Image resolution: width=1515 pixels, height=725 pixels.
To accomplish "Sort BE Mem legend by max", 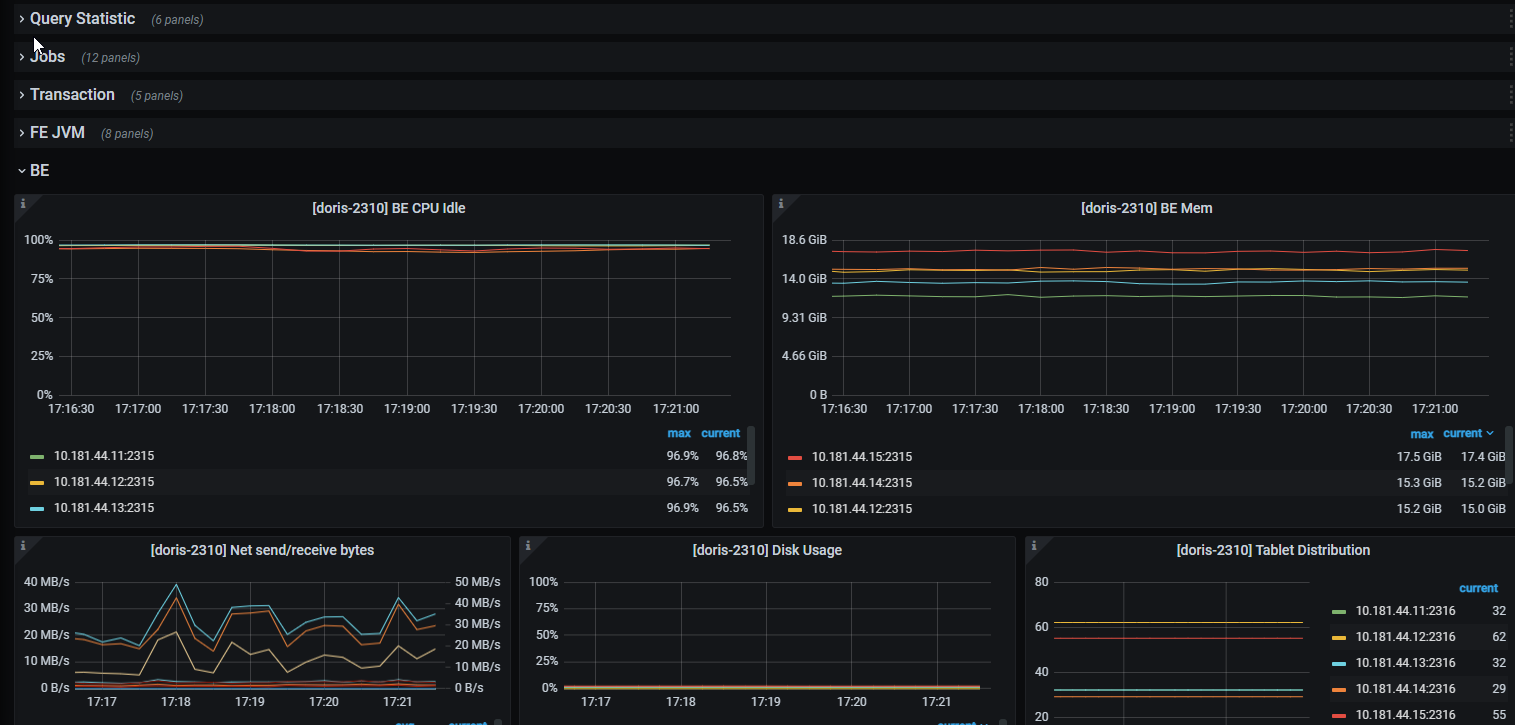I will [1422, 434].
